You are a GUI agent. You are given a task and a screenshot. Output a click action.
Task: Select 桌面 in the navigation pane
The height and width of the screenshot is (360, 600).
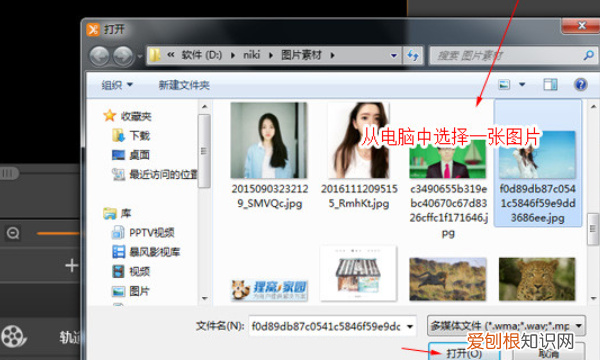click(131, 155)
